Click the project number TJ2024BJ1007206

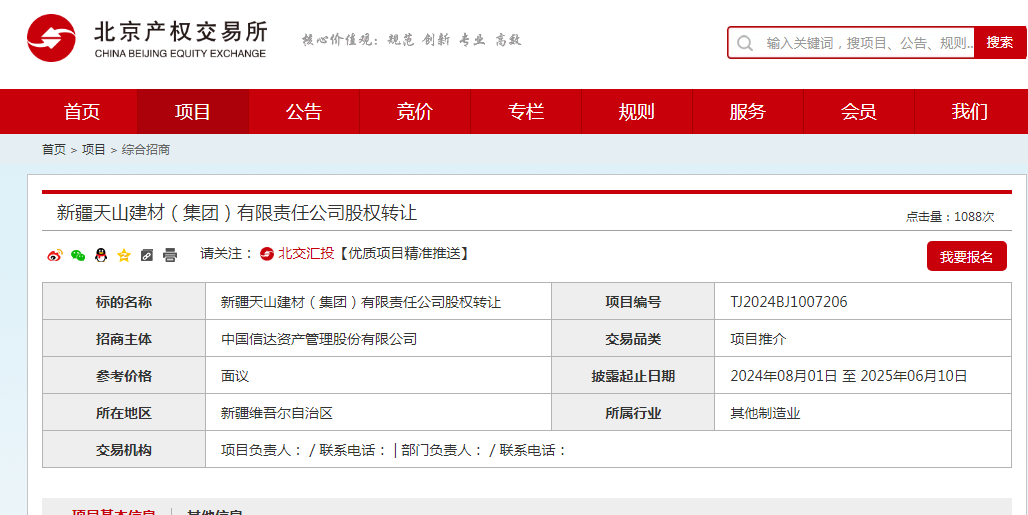point(789,302)
